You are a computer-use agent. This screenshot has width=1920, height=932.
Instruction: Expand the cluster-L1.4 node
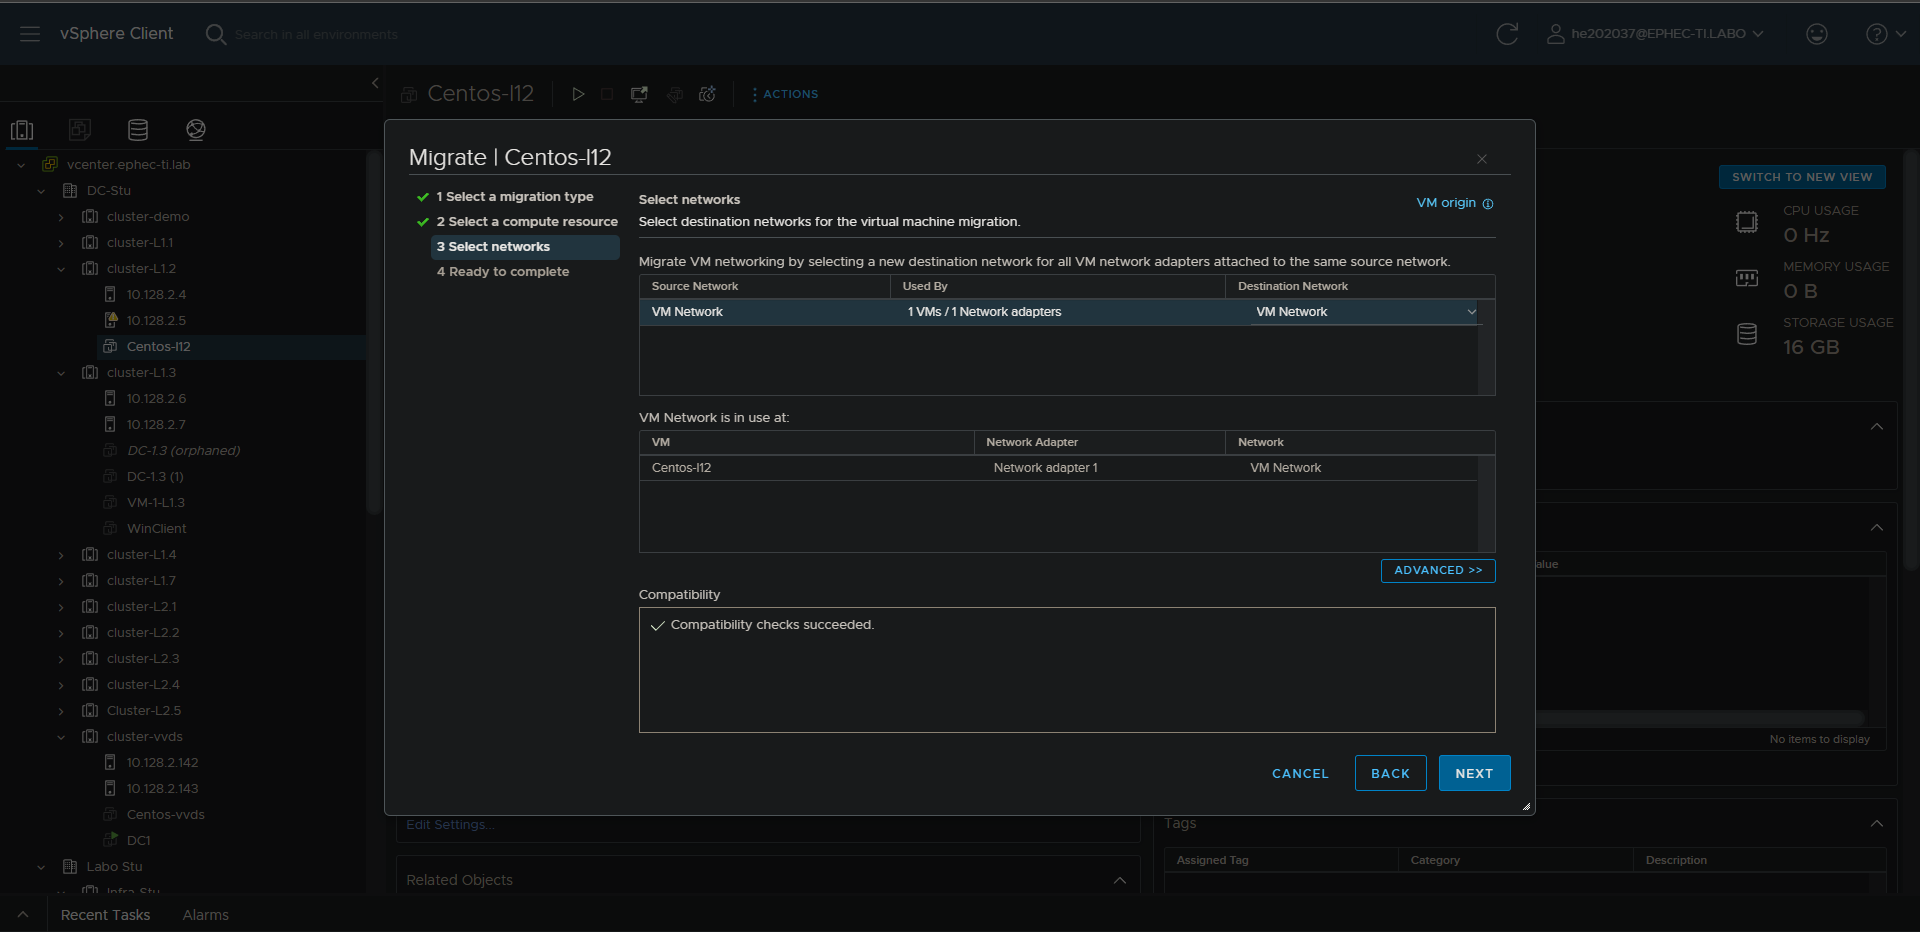[61, 555]
